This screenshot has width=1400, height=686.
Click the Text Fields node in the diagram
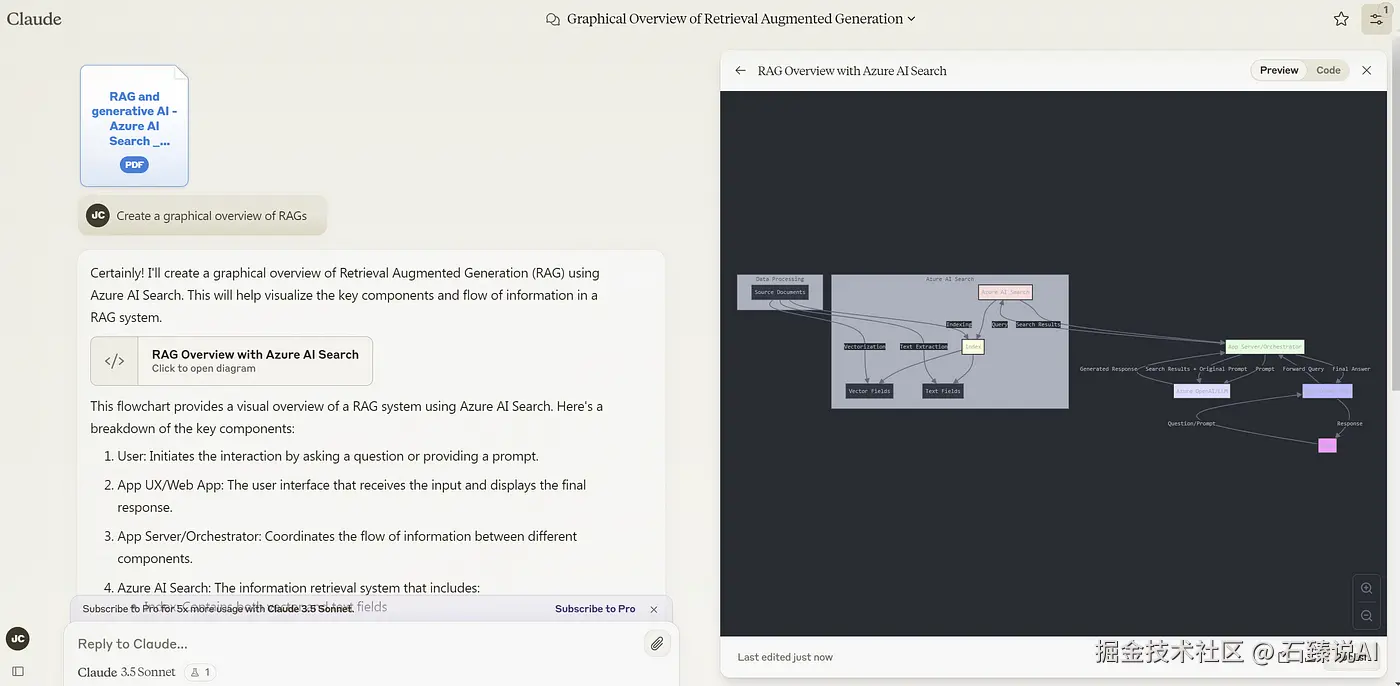[x=943, y=391]
